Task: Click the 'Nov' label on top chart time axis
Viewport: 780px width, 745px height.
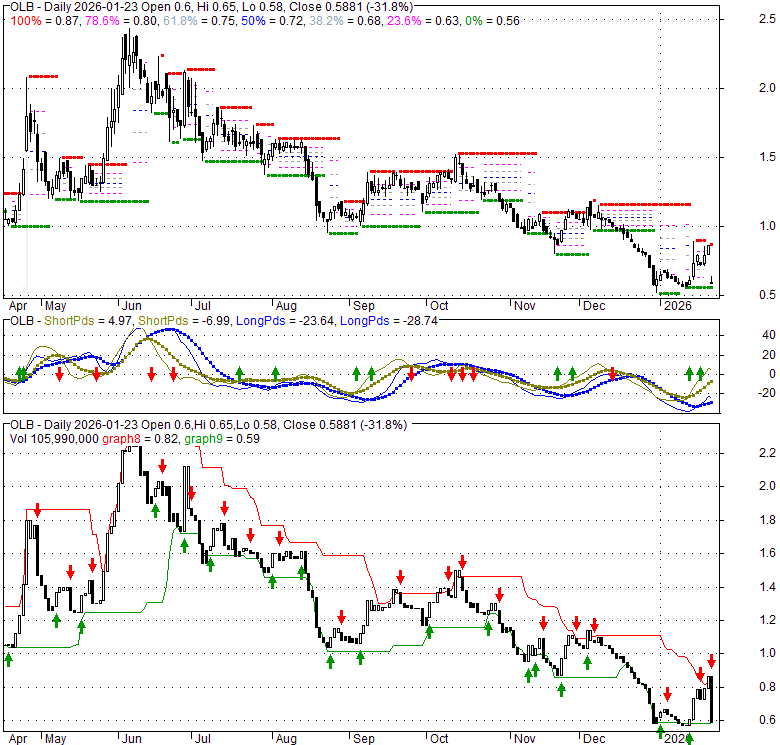Action: pos(524,306)
